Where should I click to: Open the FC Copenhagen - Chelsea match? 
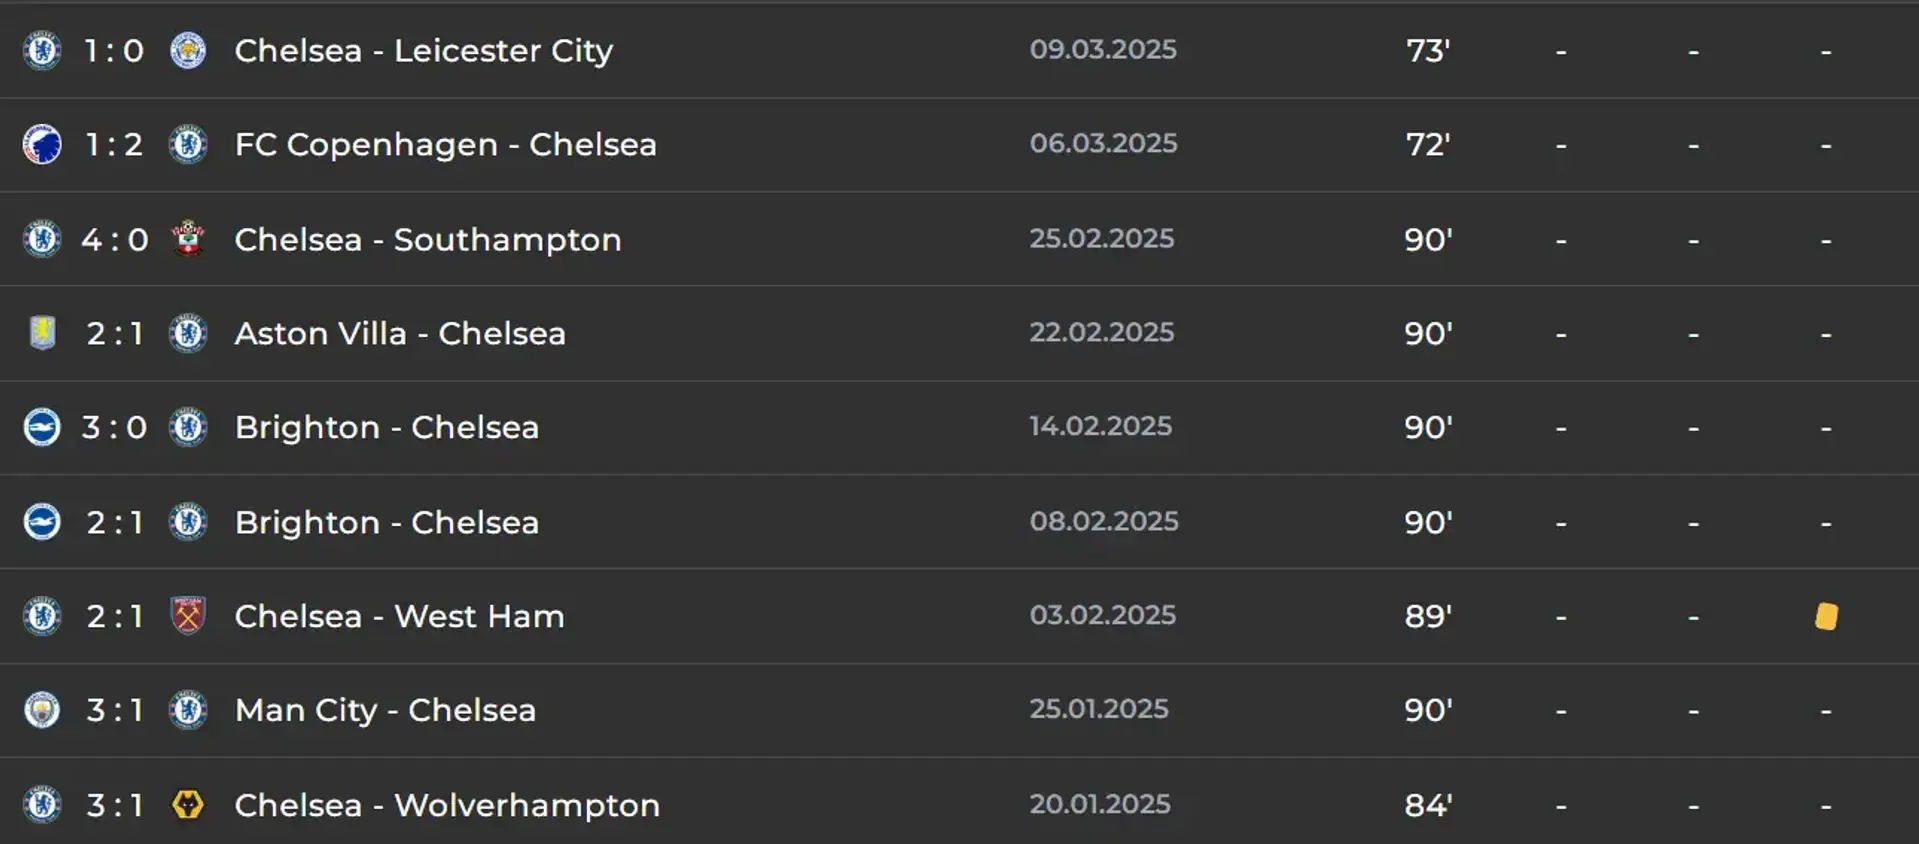tap(445, 144)
